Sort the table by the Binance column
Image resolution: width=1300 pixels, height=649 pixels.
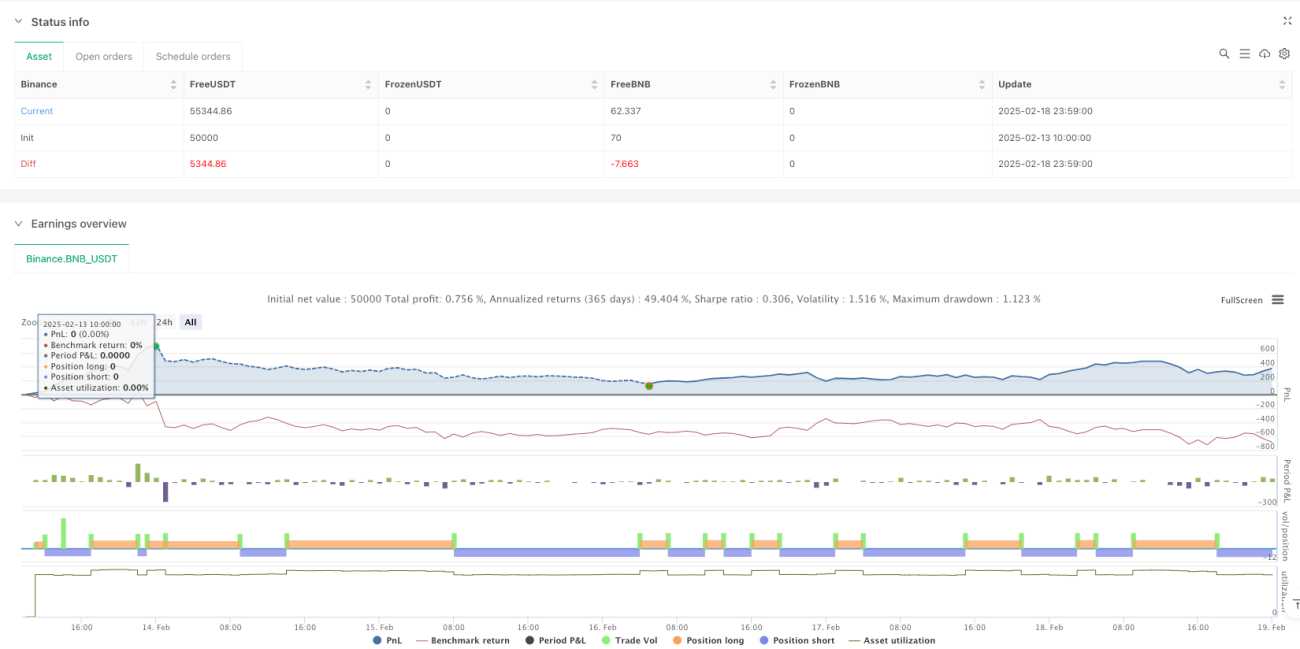[x=173, y=85]
